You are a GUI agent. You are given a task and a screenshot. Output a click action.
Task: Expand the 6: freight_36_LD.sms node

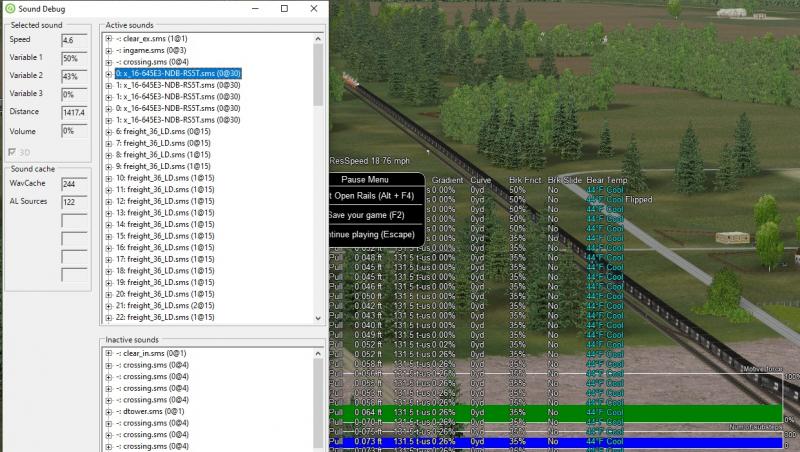click(x=109, y=132)
